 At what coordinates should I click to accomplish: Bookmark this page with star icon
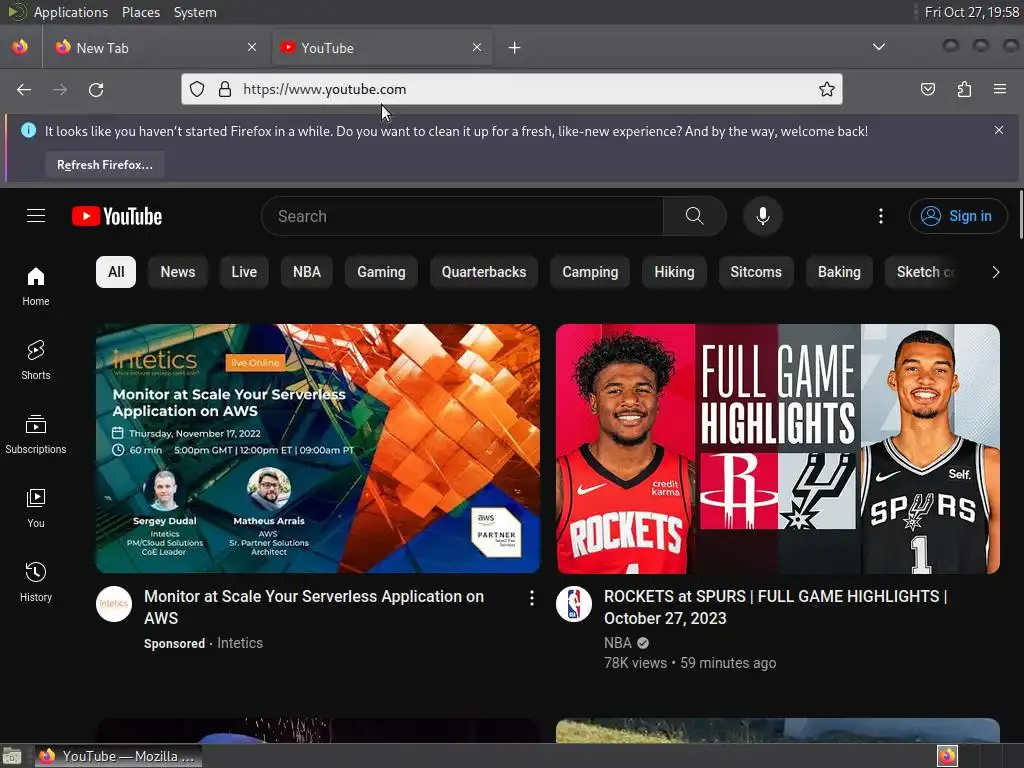tap(826, 89)
